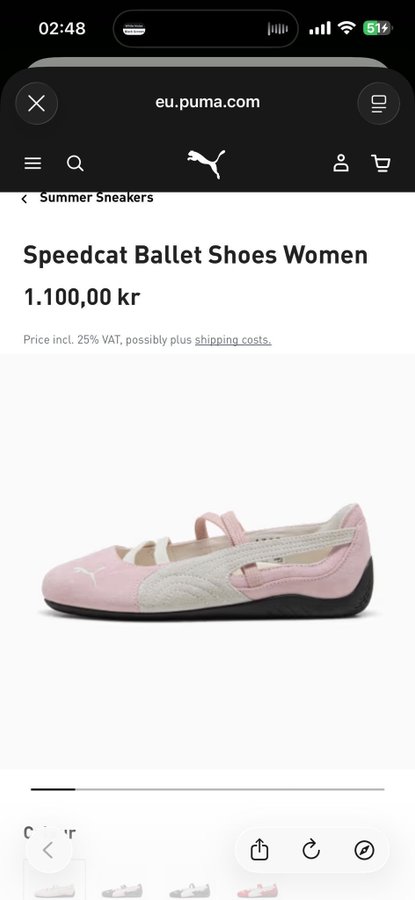The height and width of the screenshot is (900, 415).
Task: Go to the Puma logo homepage
Action: [207, 164]
